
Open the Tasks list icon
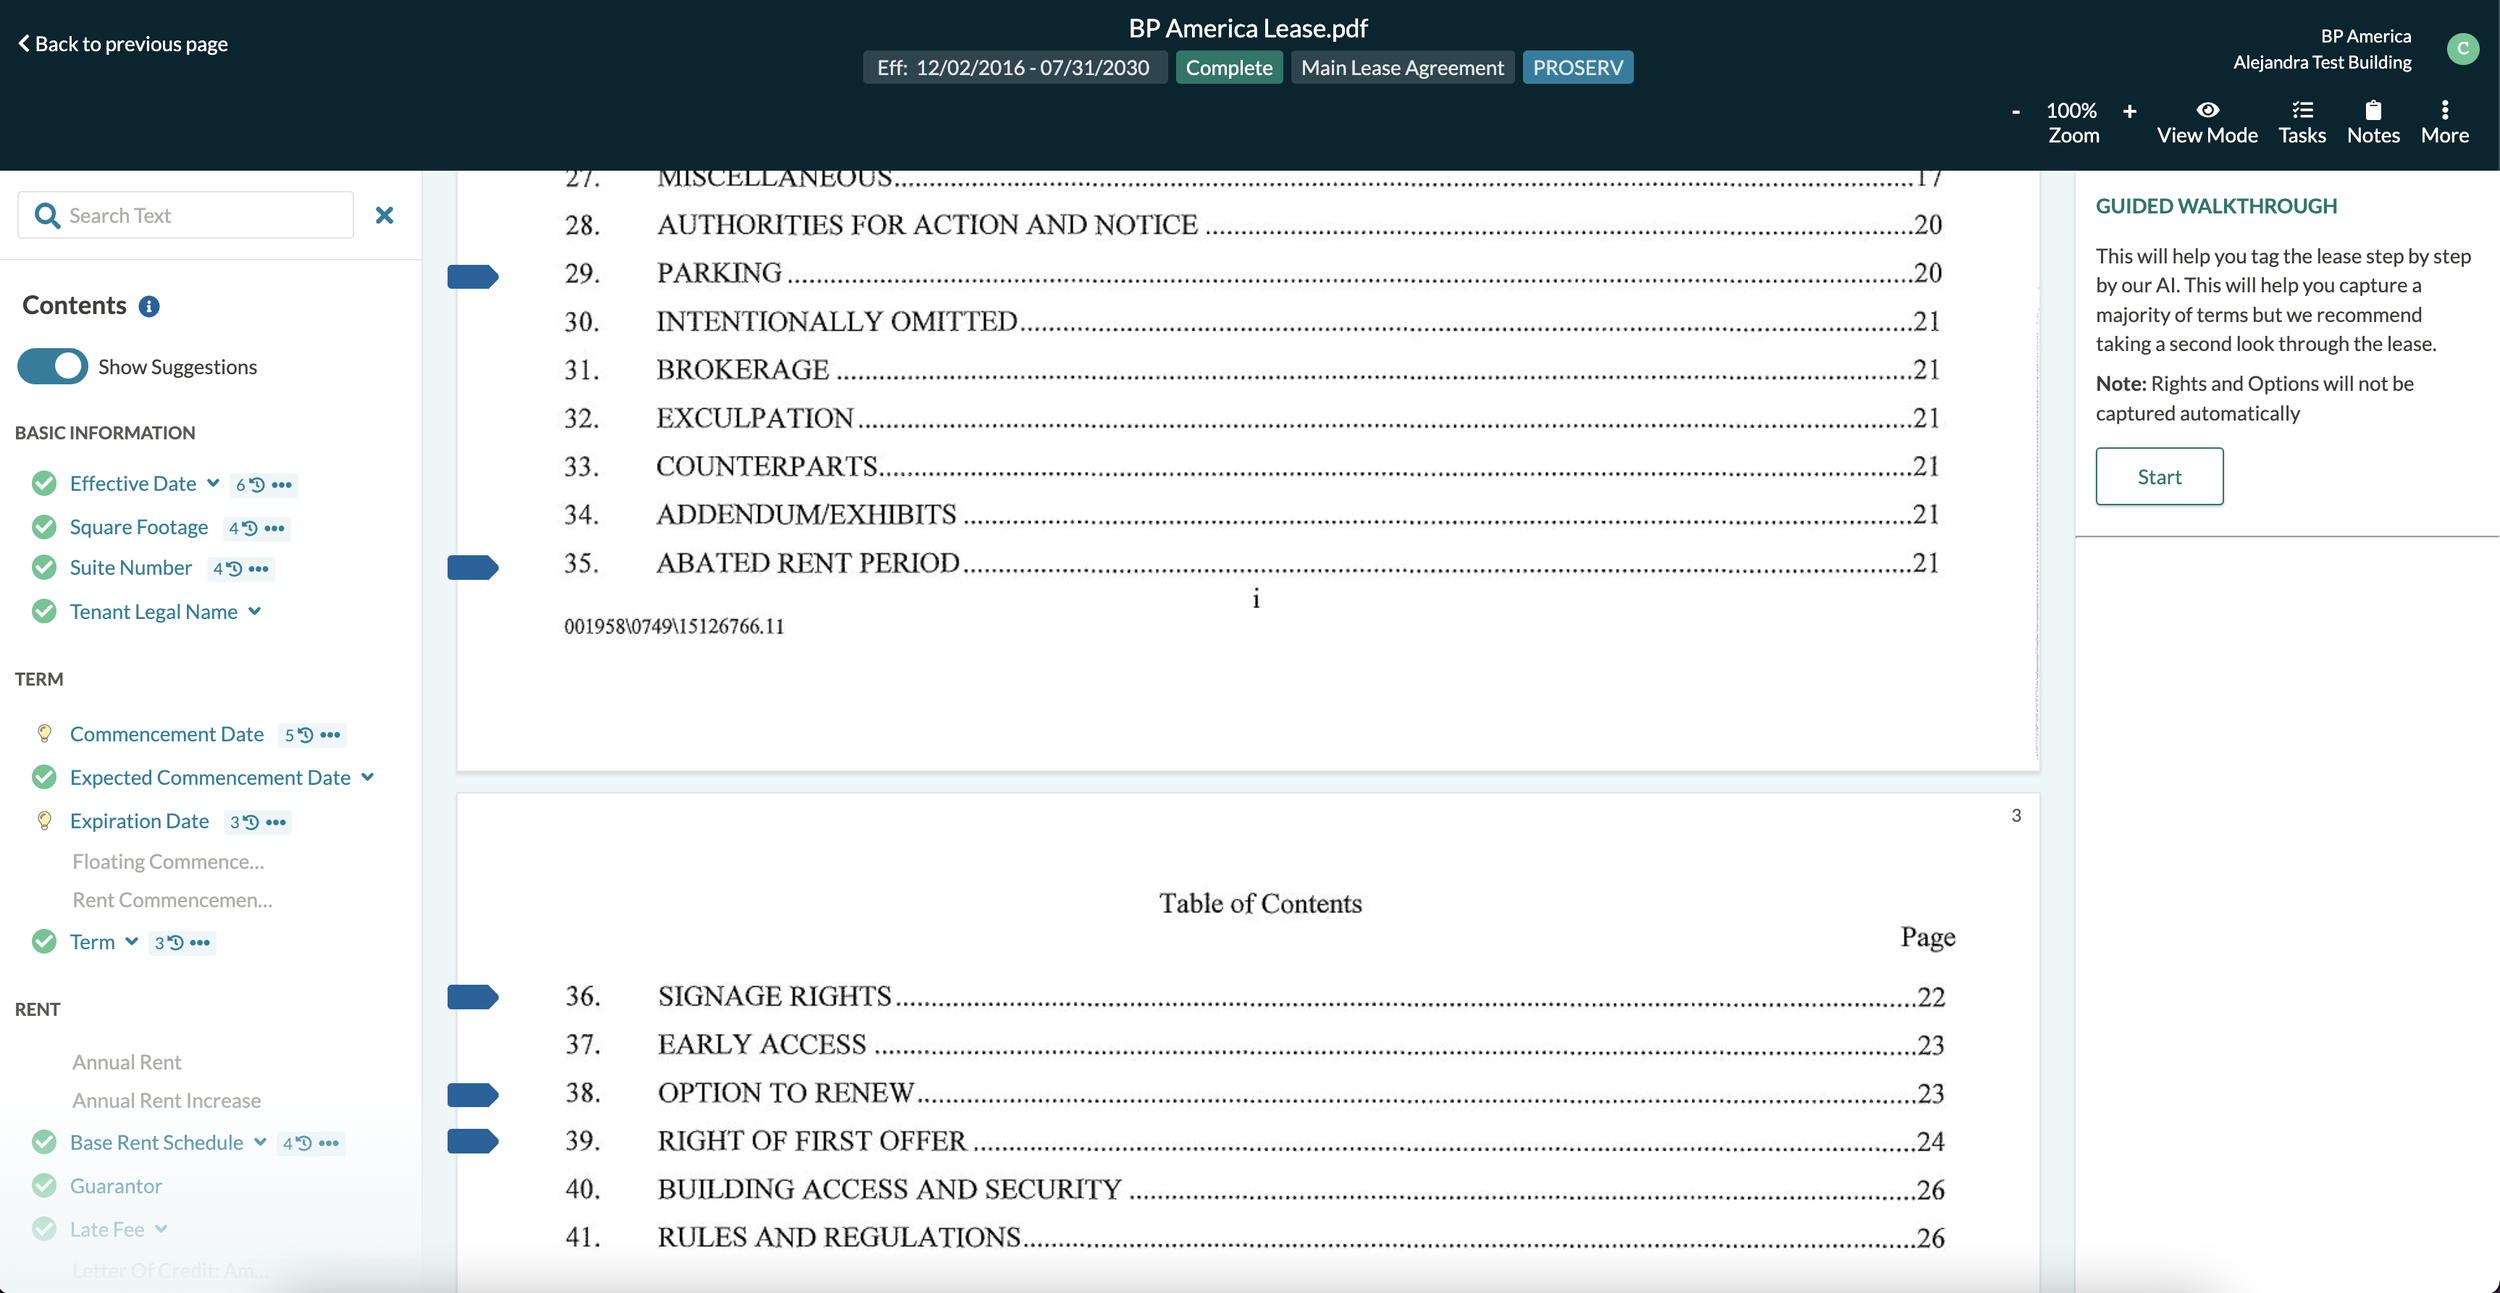coord(2301,110)
